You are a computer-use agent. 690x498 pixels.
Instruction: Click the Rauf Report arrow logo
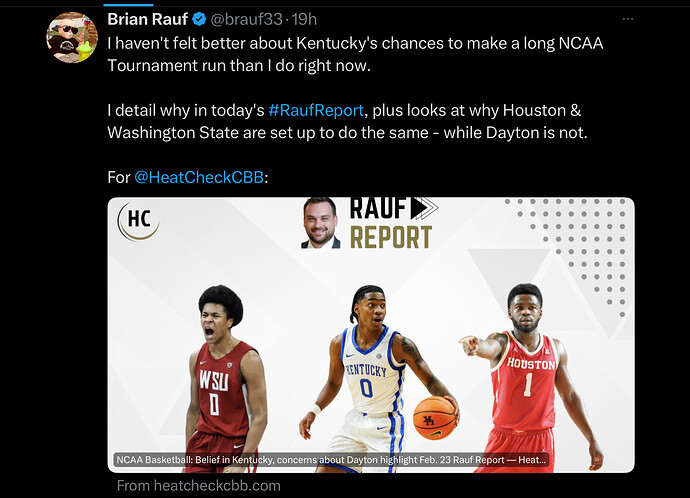424,209
